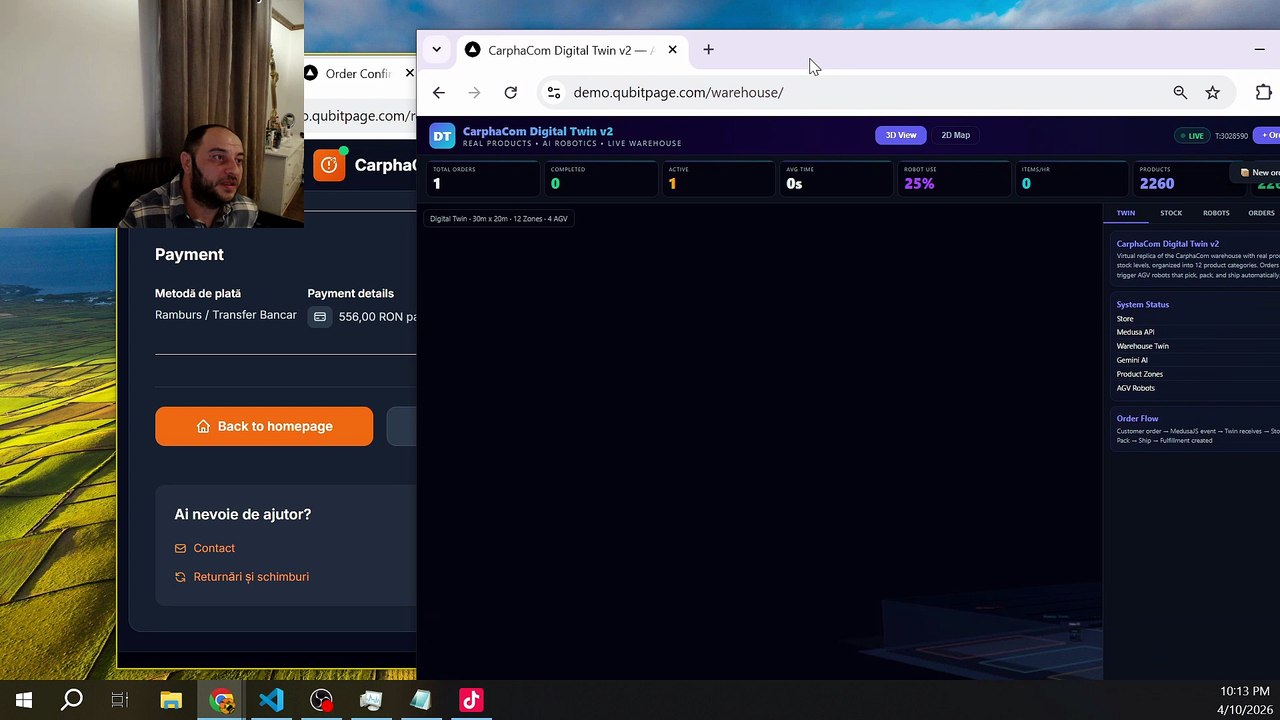
Task: Select the Total Orders stat card
Action: tap(483, 179)
